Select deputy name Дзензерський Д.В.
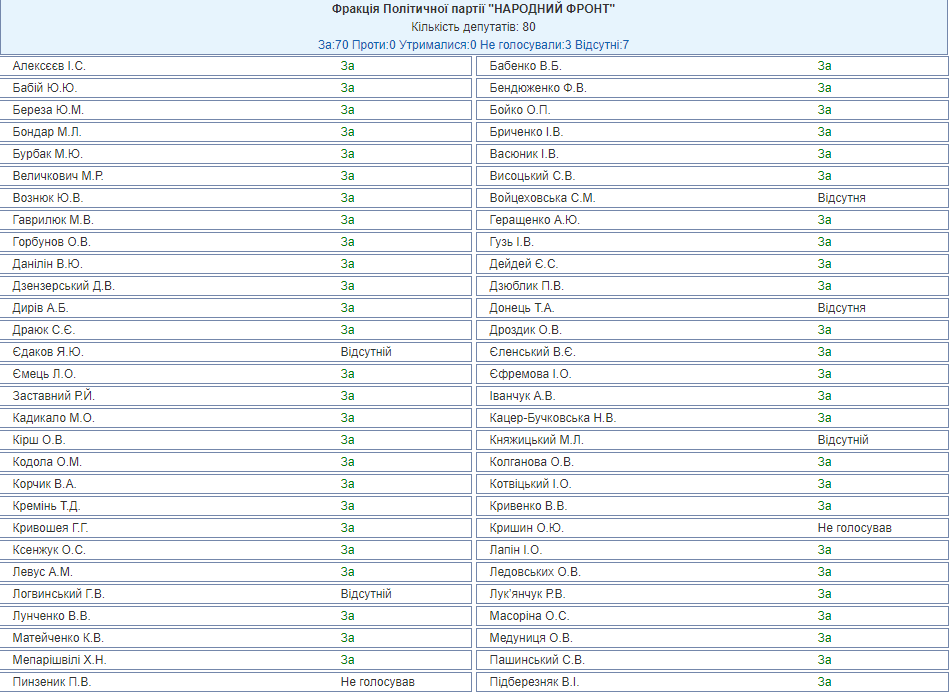 63,286
